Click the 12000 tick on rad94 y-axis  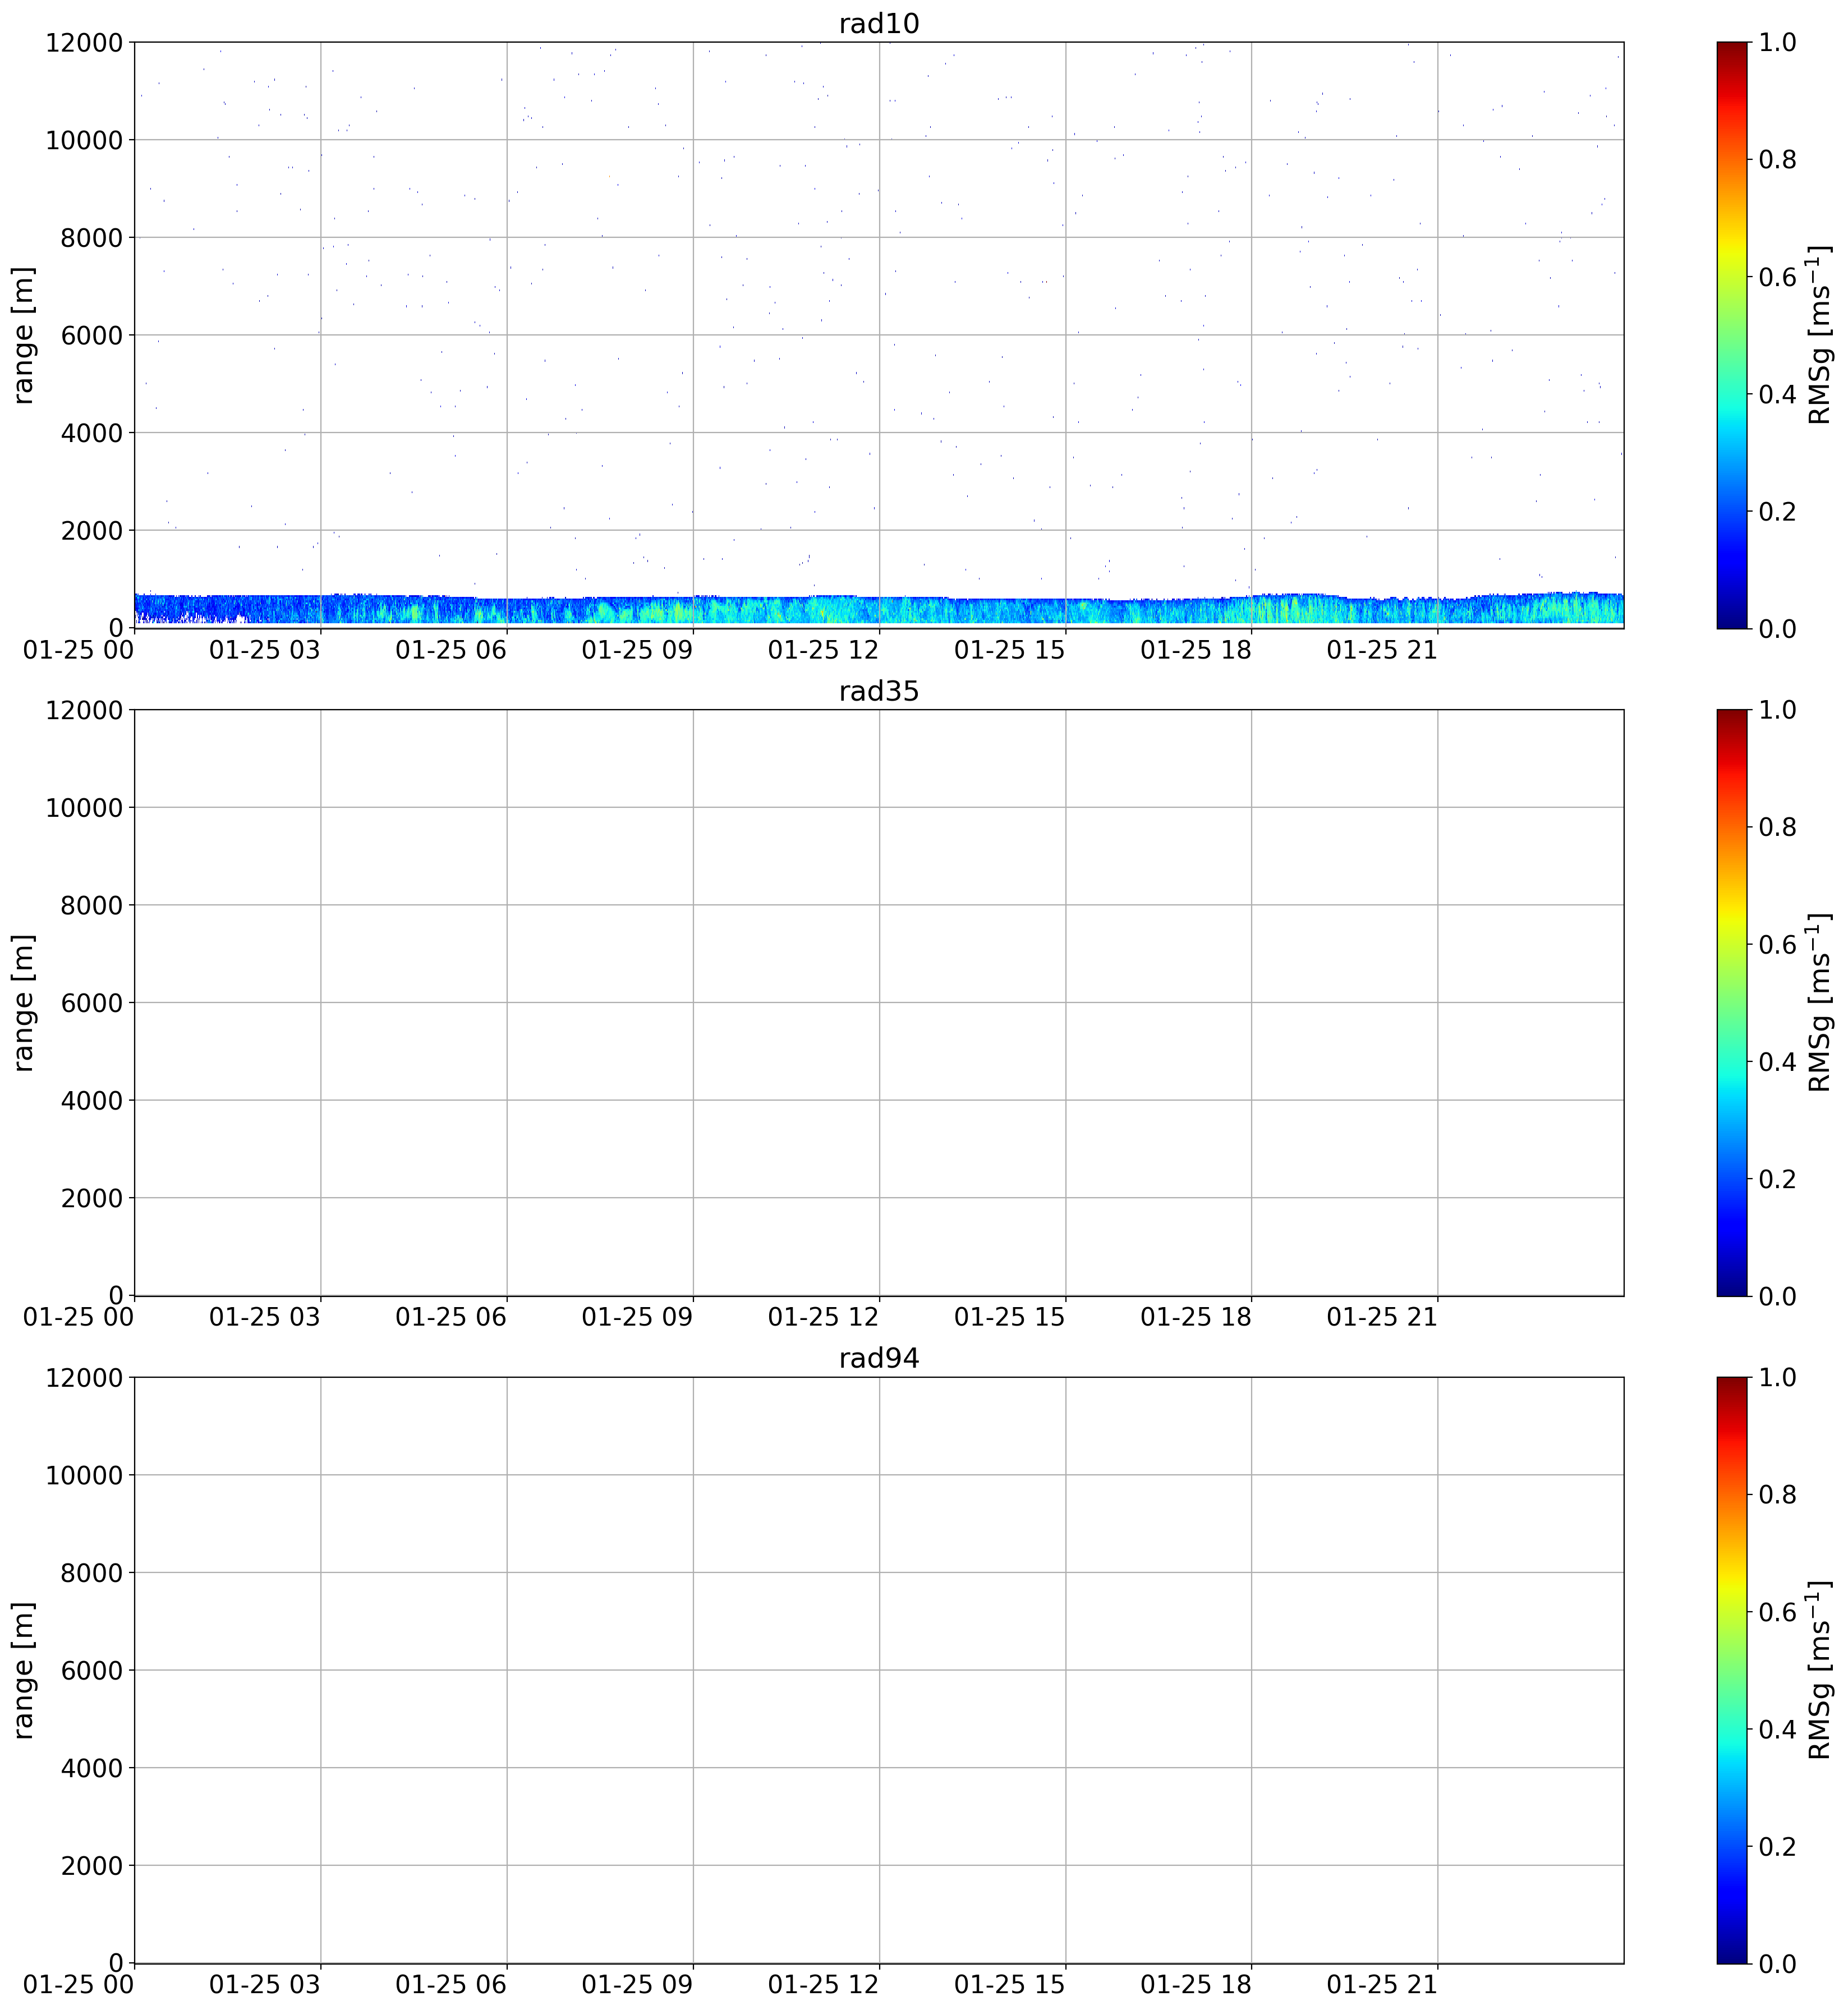pos(84,1377)
